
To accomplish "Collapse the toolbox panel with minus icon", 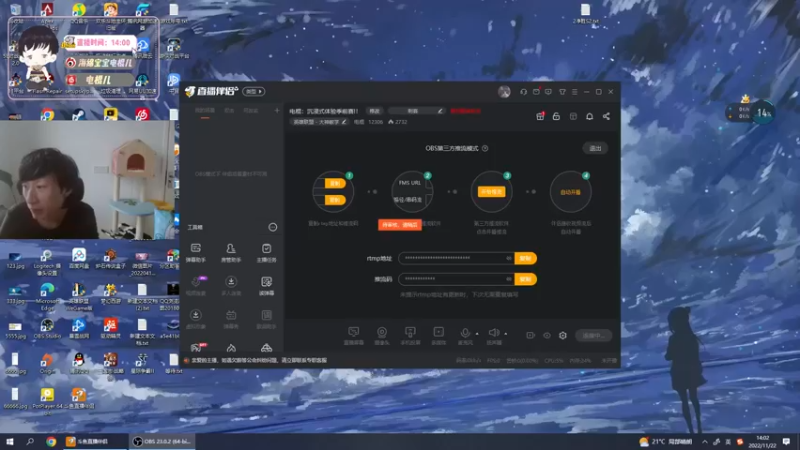I will (x=273, y=227).
